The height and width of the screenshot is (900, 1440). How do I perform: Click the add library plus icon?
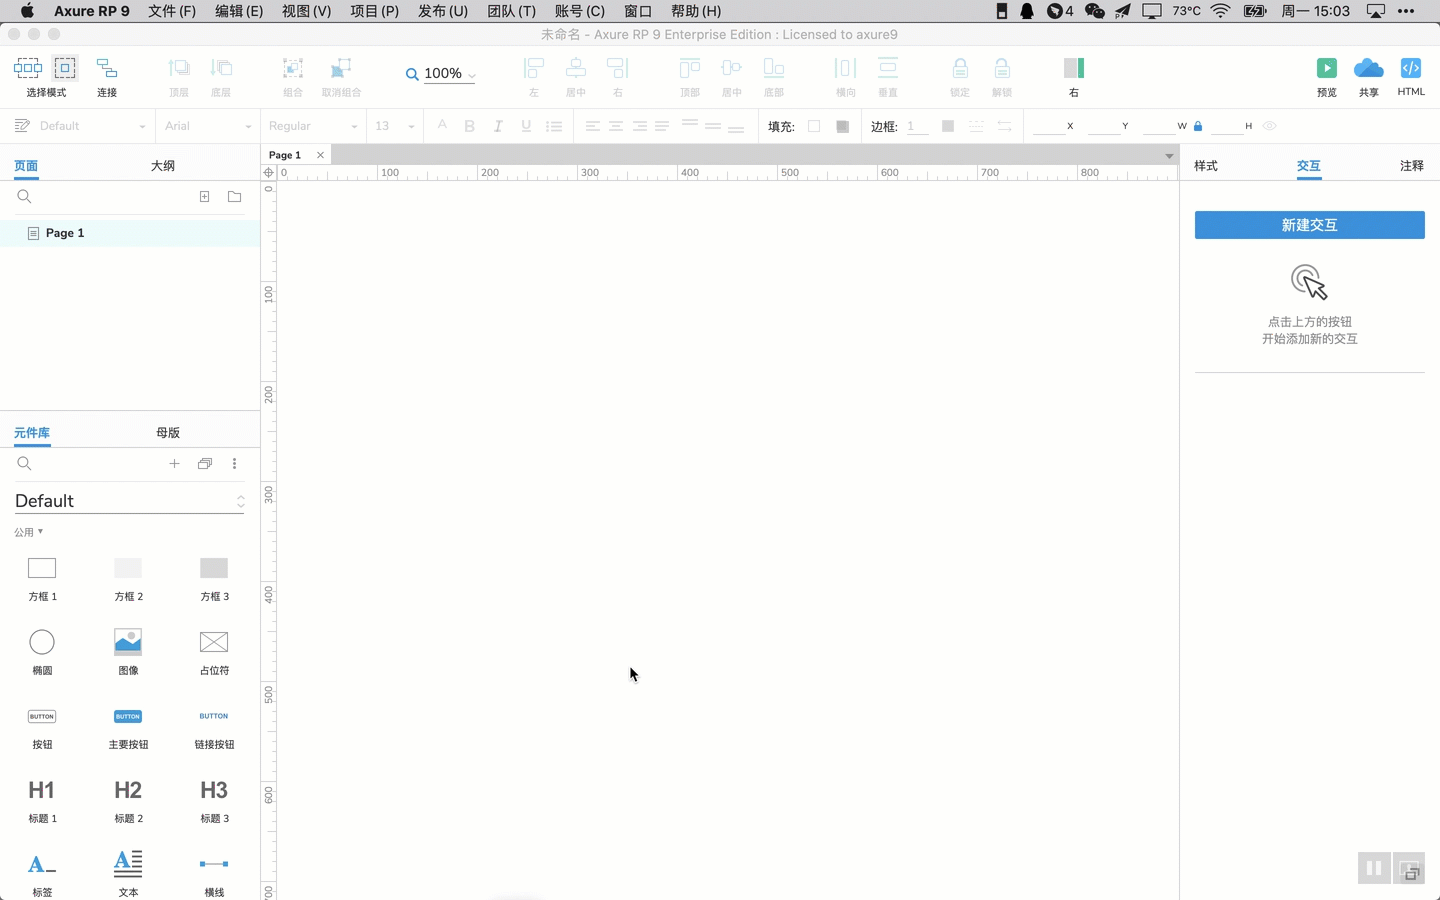tap(174, 464)
